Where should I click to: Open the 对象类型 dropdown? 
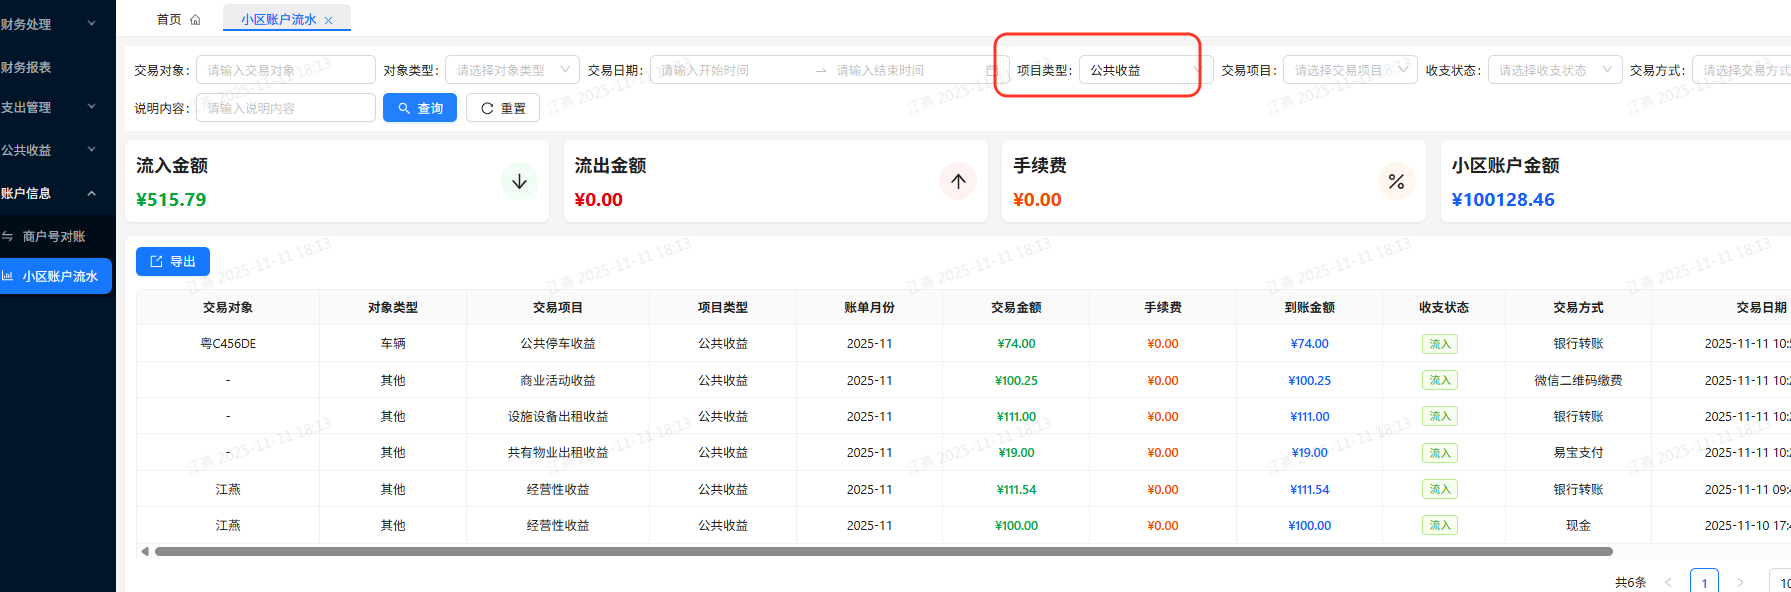click(511, 70)
